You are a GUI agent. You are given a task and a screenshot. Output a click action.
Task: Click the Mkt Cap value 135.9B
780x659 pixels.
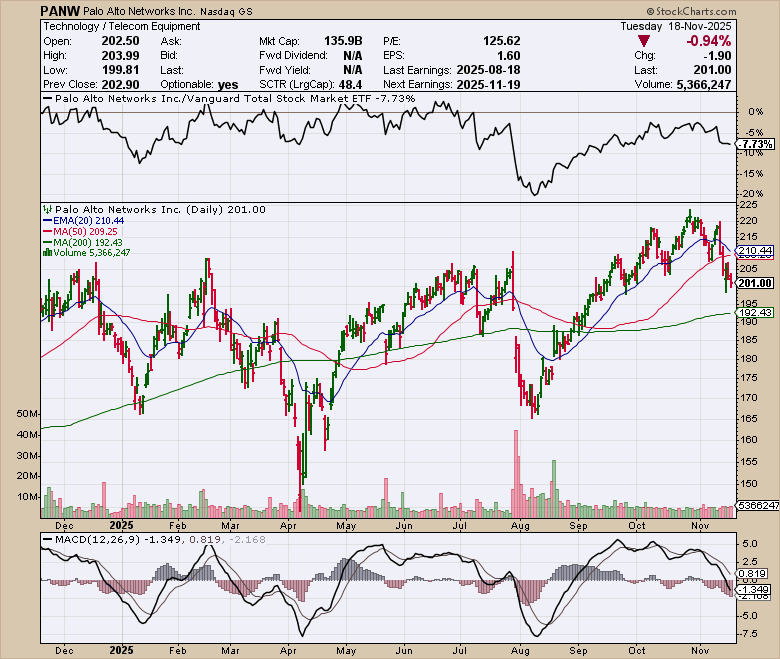[x=343, y=41]
